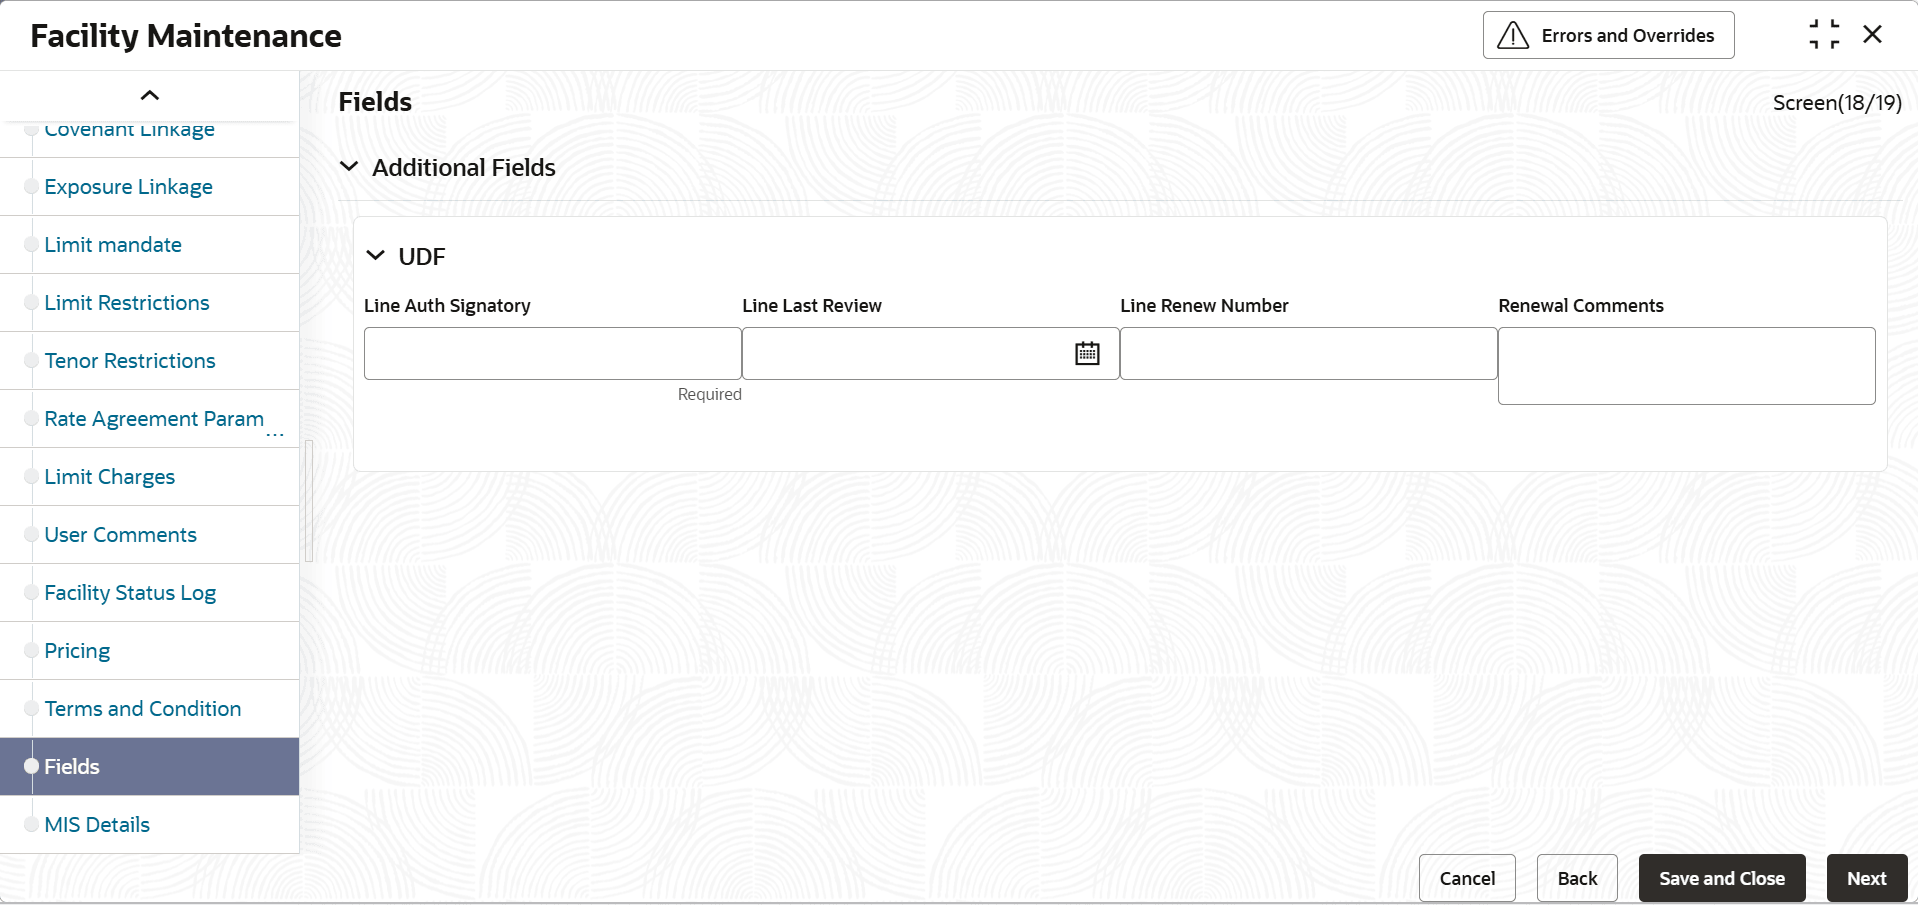Viewport: 1918px width, 905px height.
Task: Close the Facility Maintenance window
Action: tap(1873, 35)
